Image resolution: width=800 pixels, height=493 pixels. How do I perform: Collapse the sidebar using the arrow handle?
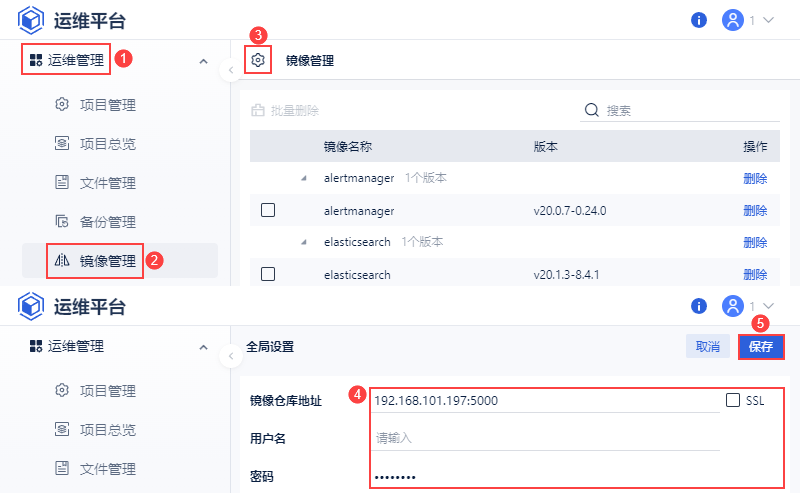point(231,70)
